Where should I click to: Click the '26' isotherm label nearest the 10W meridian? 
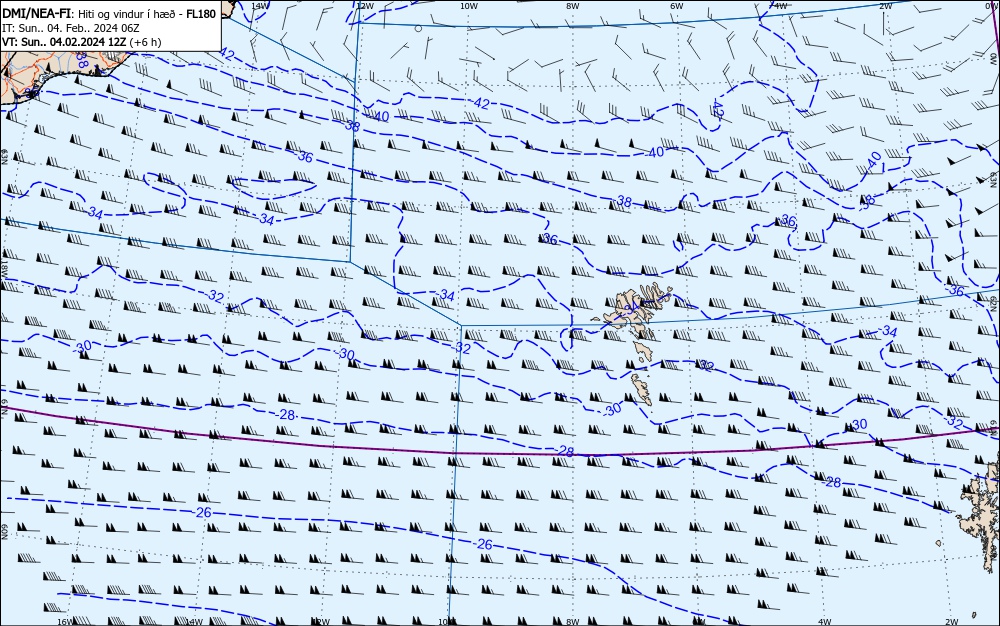pyautogui.click(x=485, y=544)
